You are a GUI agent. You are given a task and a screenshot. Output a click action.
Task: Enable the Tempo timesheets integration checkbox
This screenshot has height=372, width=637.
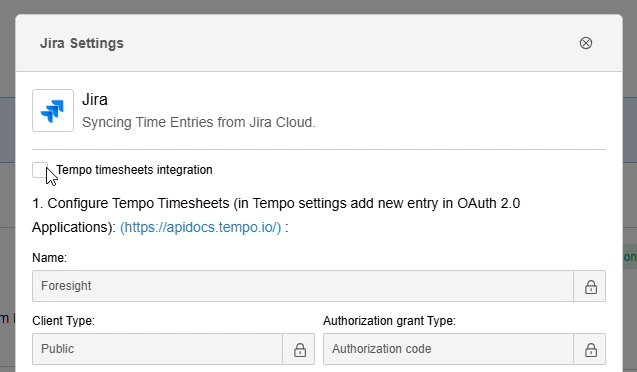point(40,170)
